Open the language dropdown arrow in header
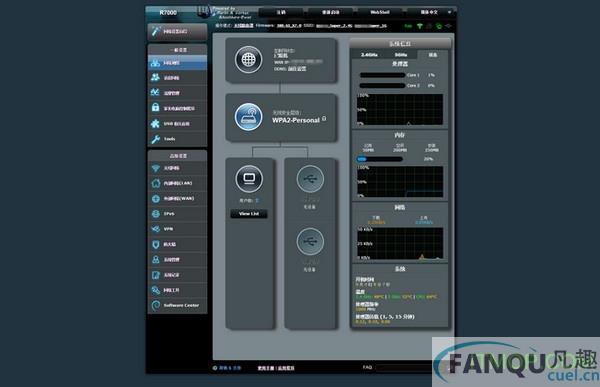The image size is (600, 387). click(x=450, y=12)
